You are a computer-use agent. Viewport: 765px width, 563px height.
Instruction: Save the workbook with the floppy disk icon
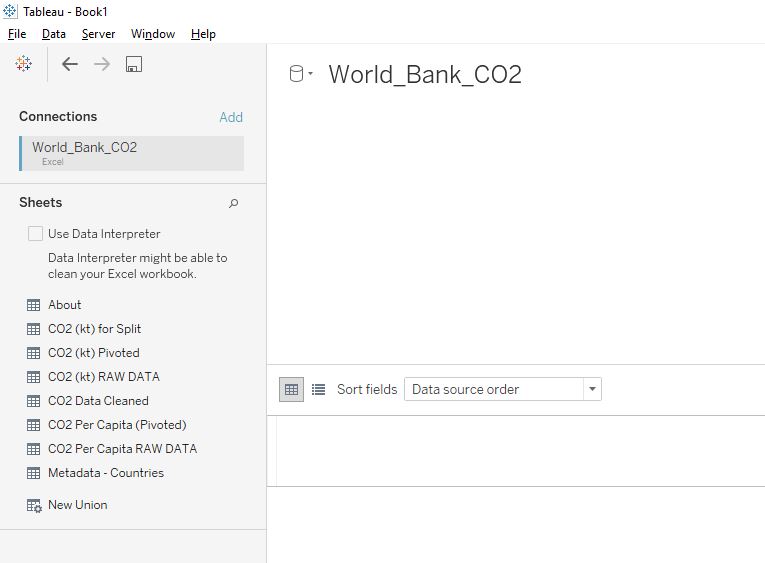click(x=134, y=64)
